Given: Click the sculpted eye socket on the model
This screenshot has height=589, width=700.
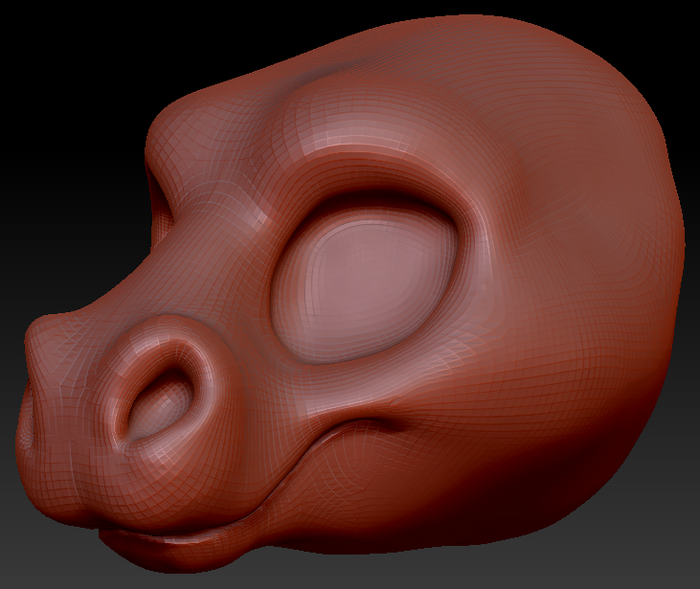Looking at the screenshot, I should (x=366, y=279).
